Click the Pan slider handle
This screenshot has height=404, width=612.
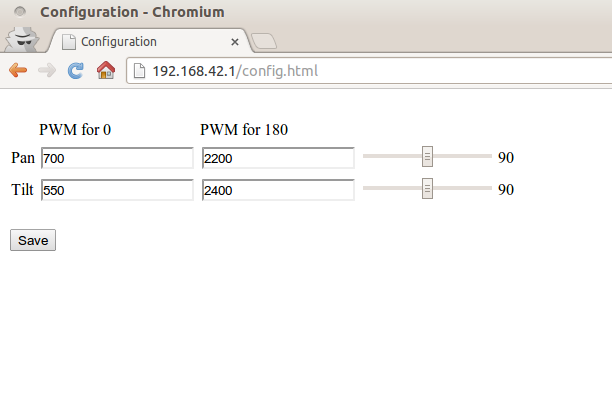(427, 157)
